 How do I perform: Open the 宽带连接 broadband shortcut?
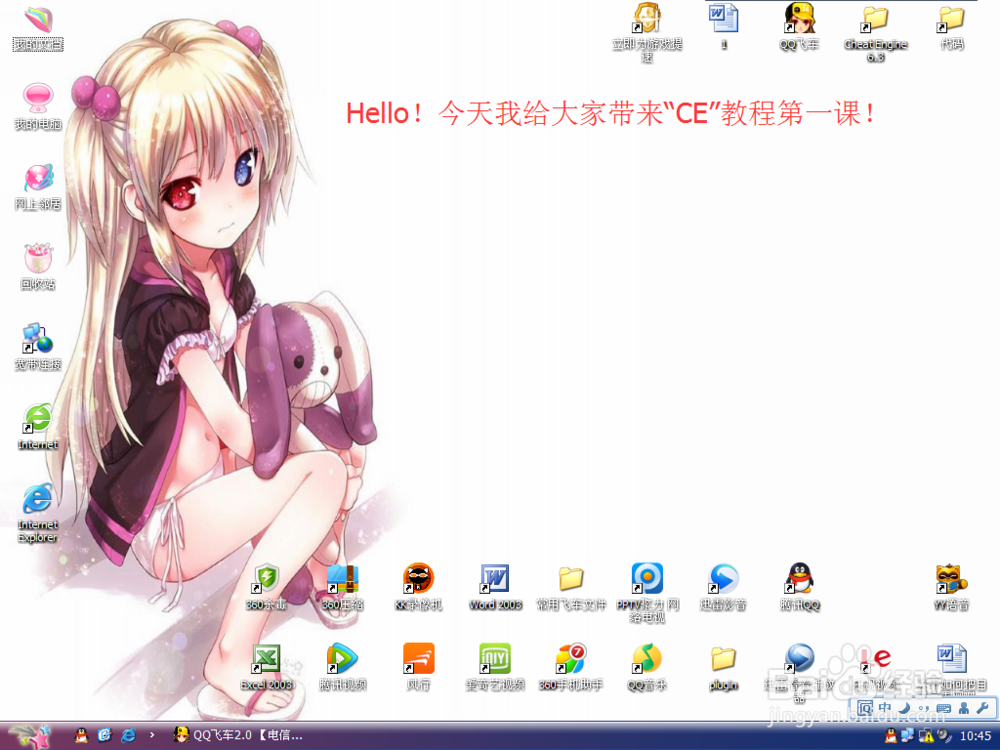point(38,347)
